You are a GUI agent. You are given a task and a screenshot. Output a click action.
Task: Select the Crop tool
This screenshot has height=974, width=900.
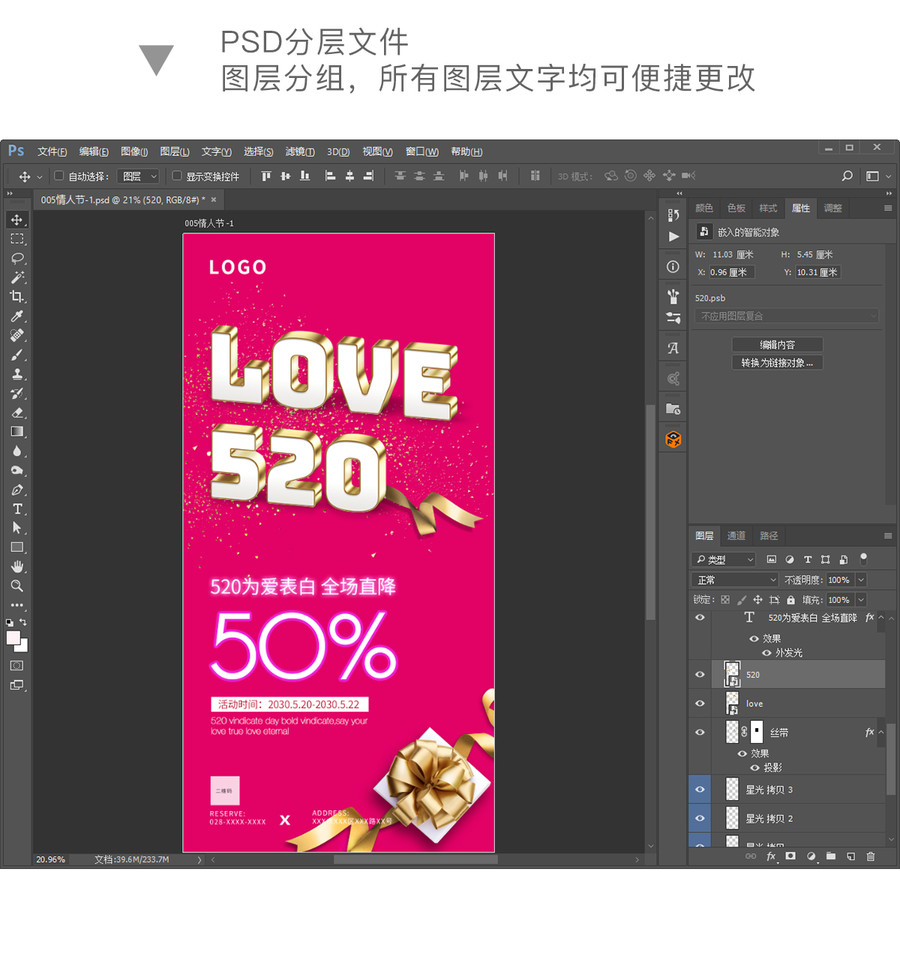coord(17,297)
